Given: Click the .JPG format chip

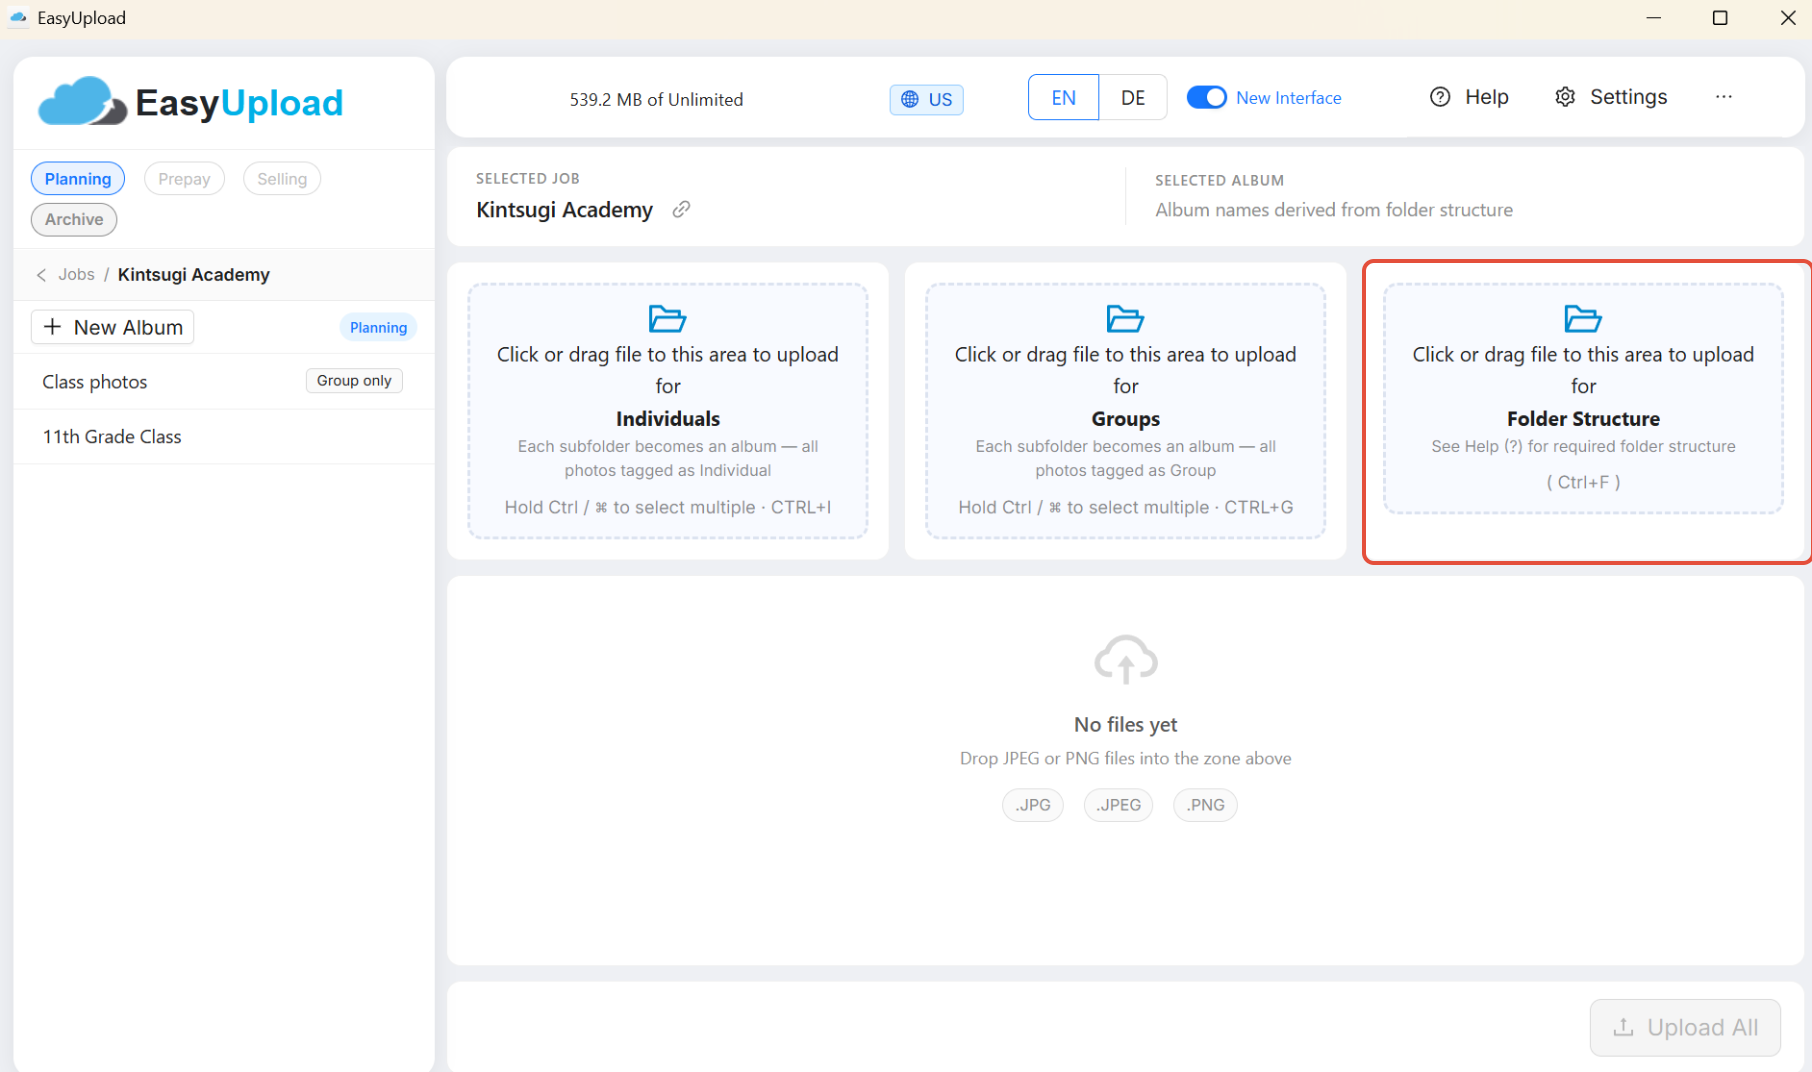Looking at the screenshot, I should pyautogui.click(x=1033, y=805).
